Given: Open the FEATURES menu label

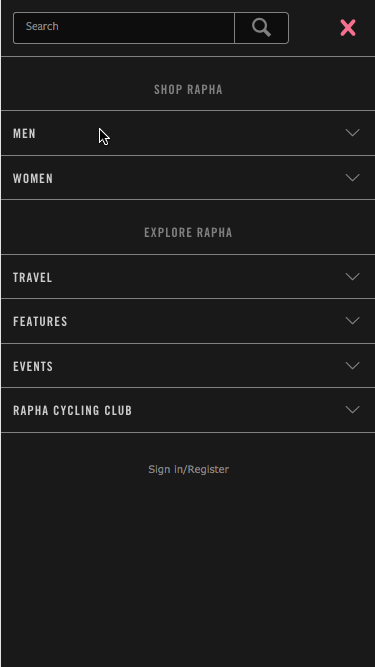Looking at the screenshot, I should (x=40, y=321).
